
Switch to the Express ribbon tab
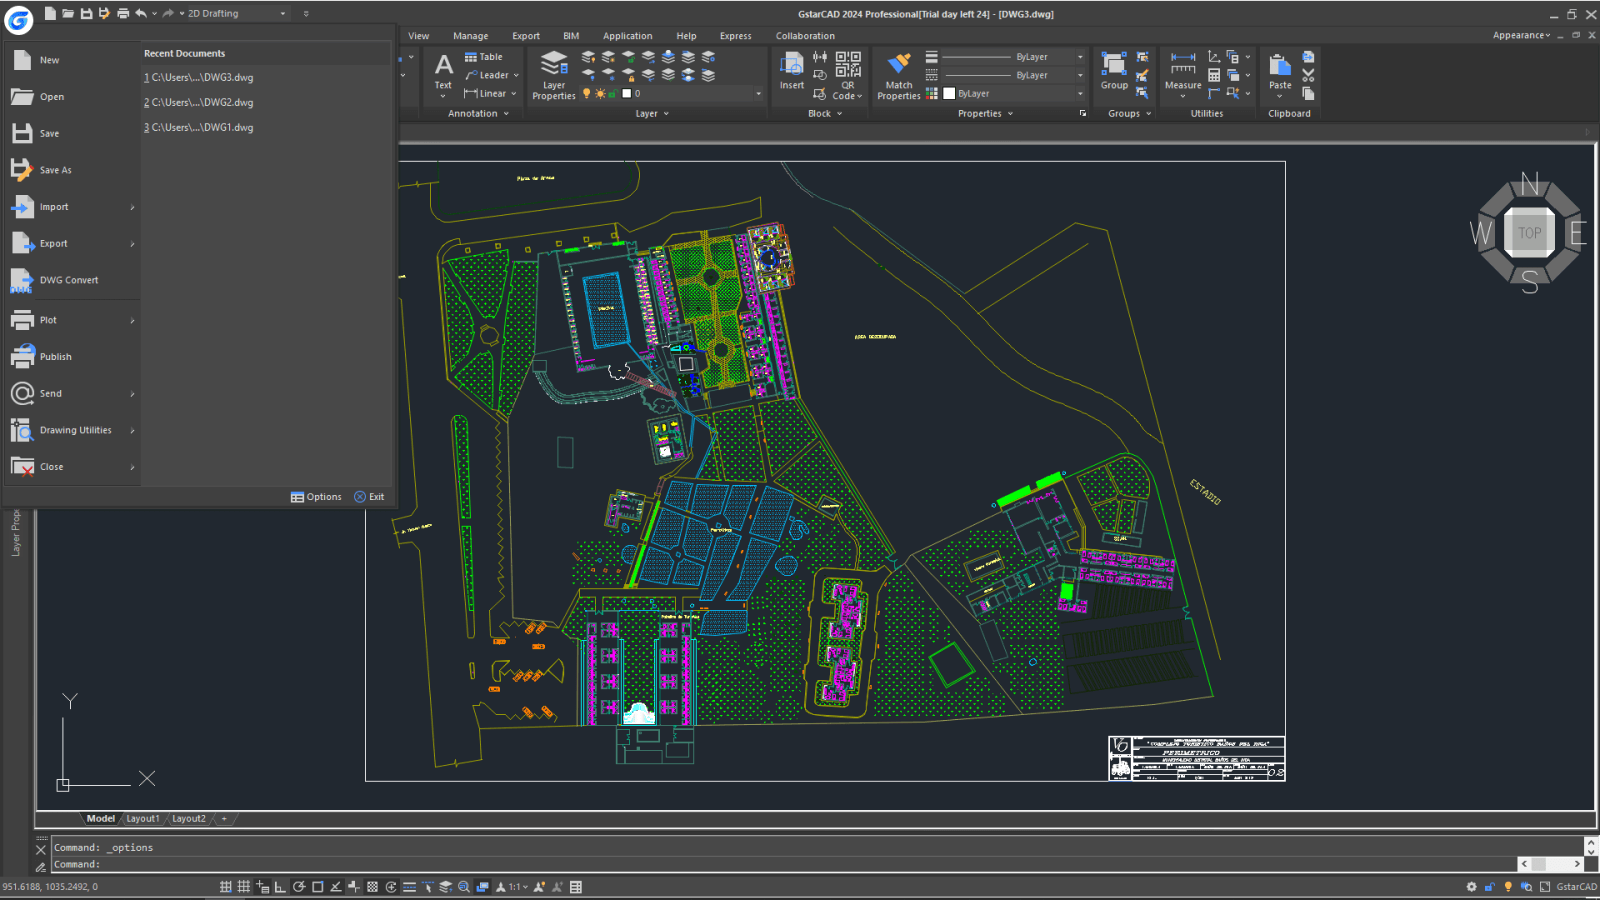[x=735, y=35]
